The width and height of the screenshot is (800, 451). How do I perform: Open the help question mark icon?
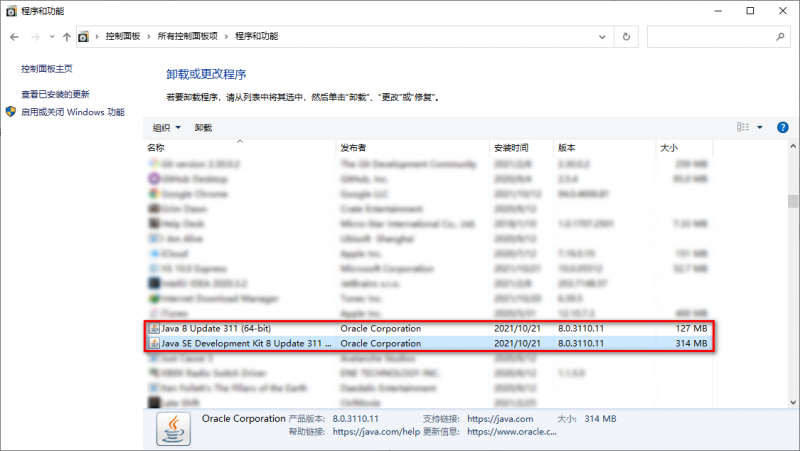(x=783, y=128)
